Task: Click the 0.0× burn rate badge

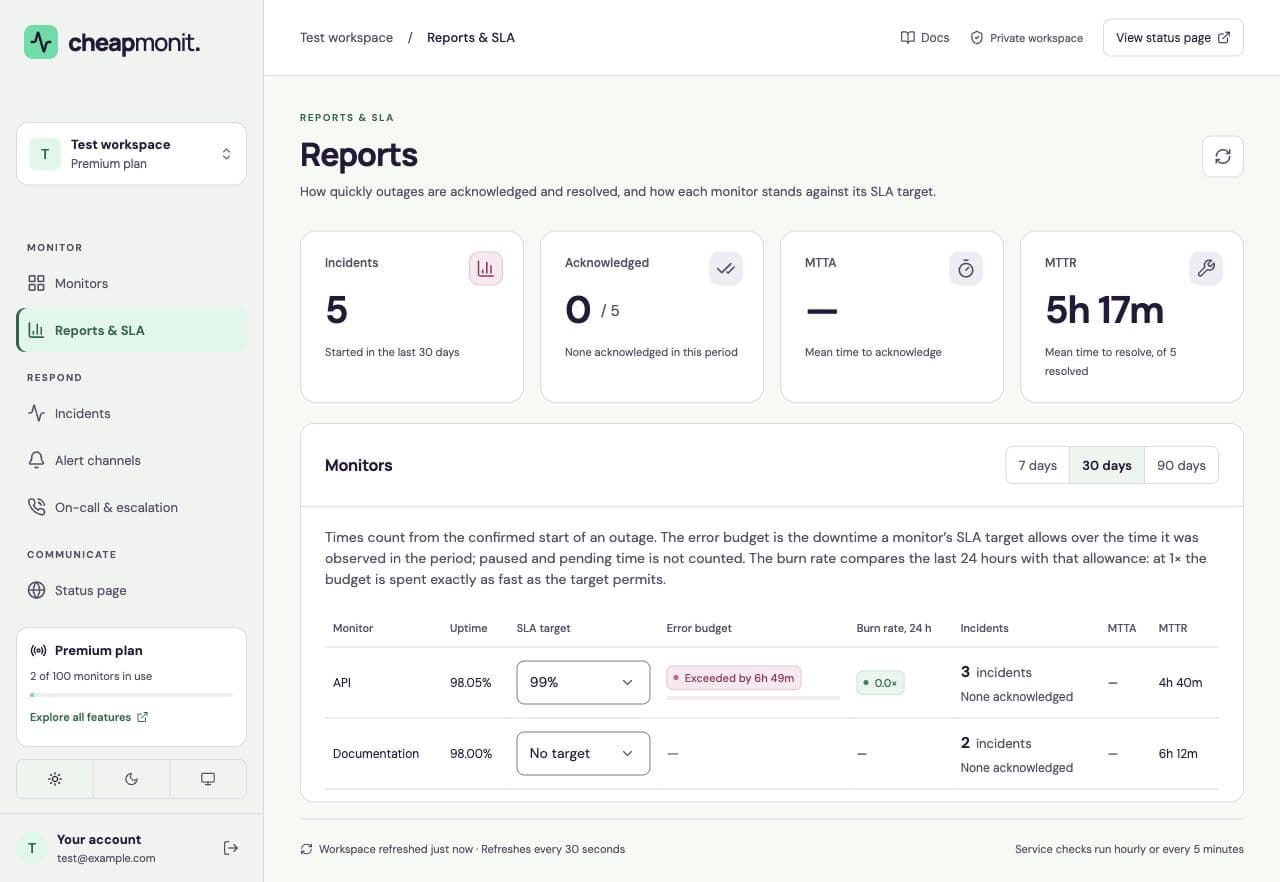Action: click(880, 683)
